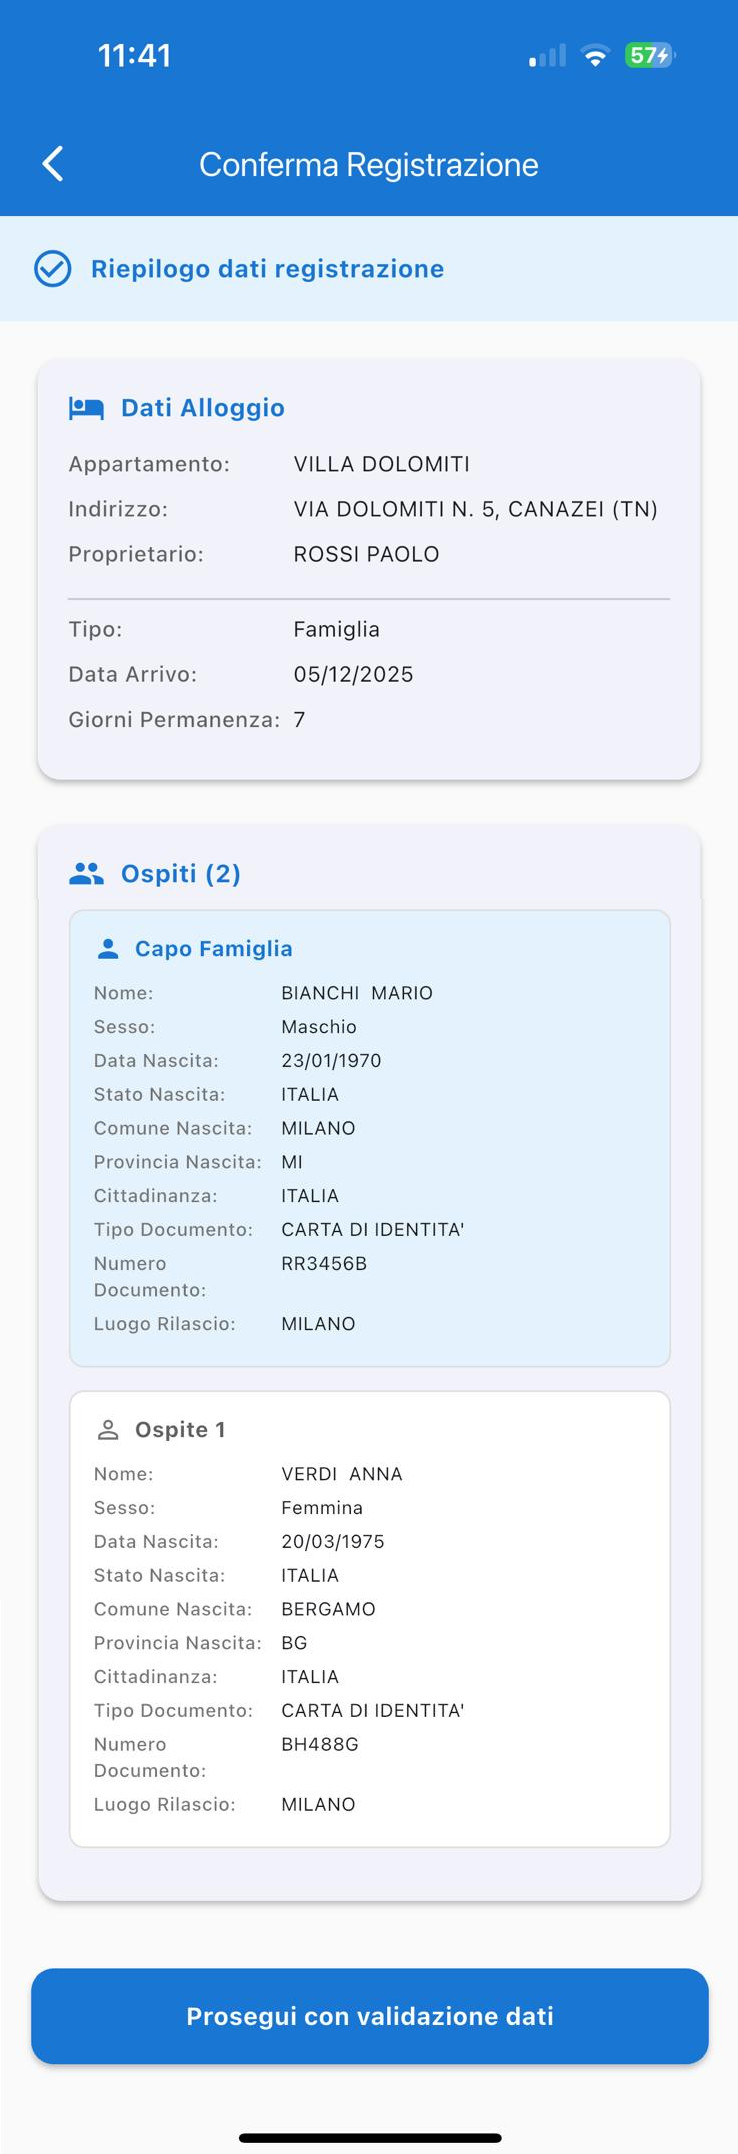Open the Wi-Fi status icon
This screenshot has width=738, height=2154.
(594, 55)
